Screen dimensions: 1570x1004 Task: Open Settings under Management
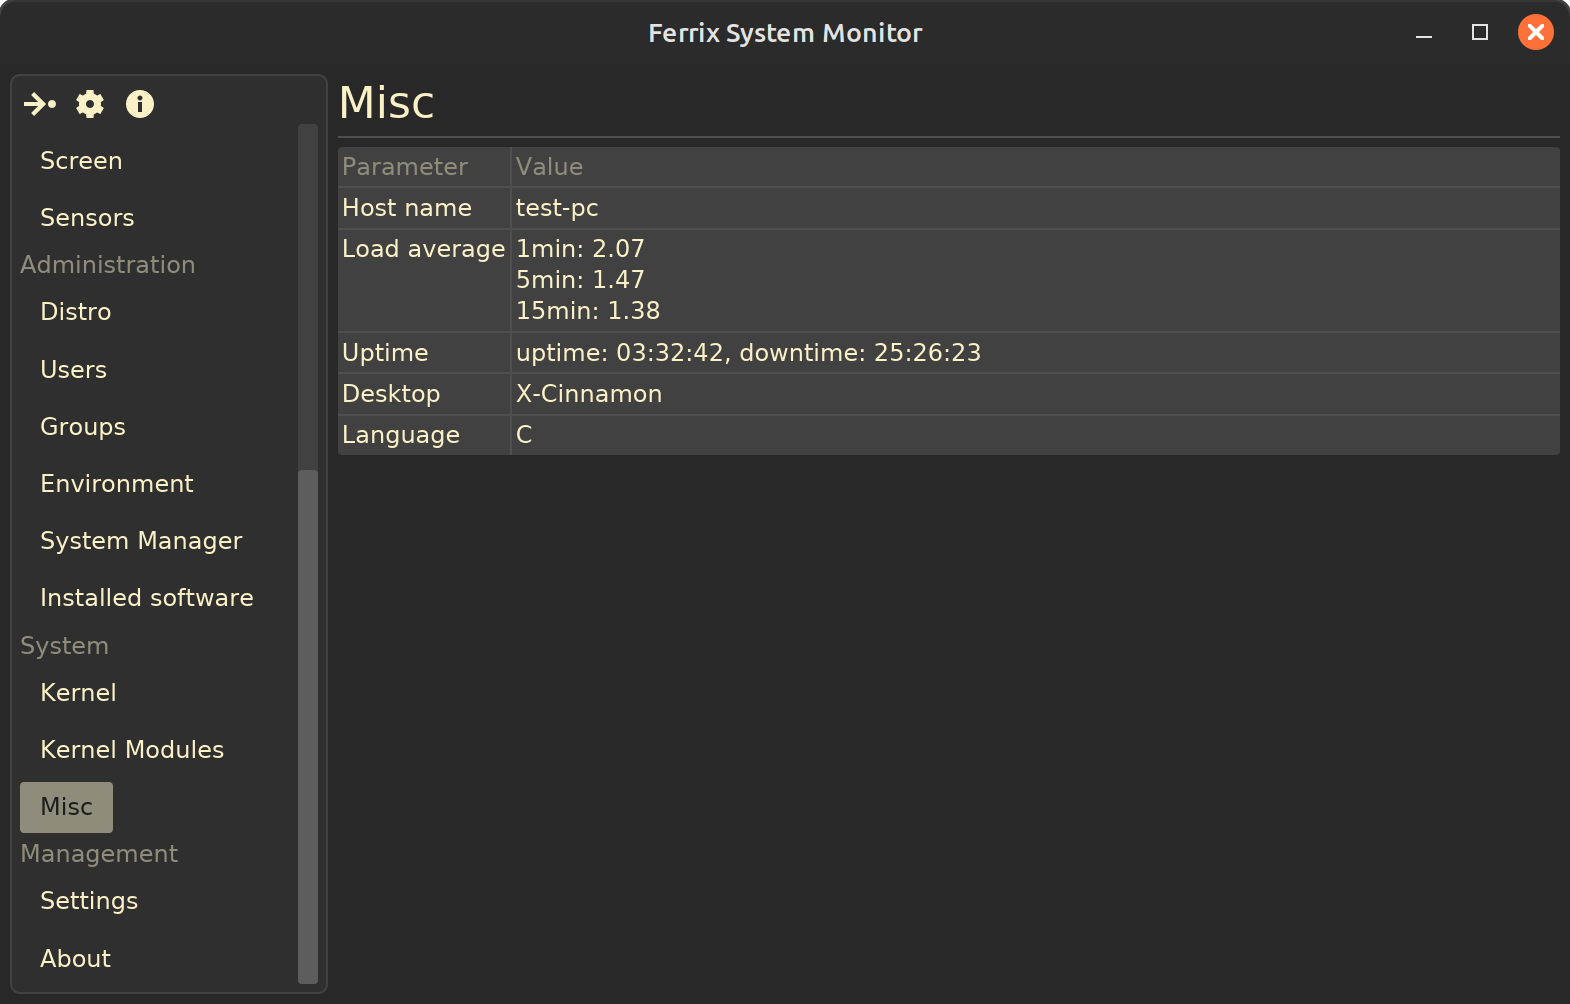[89, 901]
